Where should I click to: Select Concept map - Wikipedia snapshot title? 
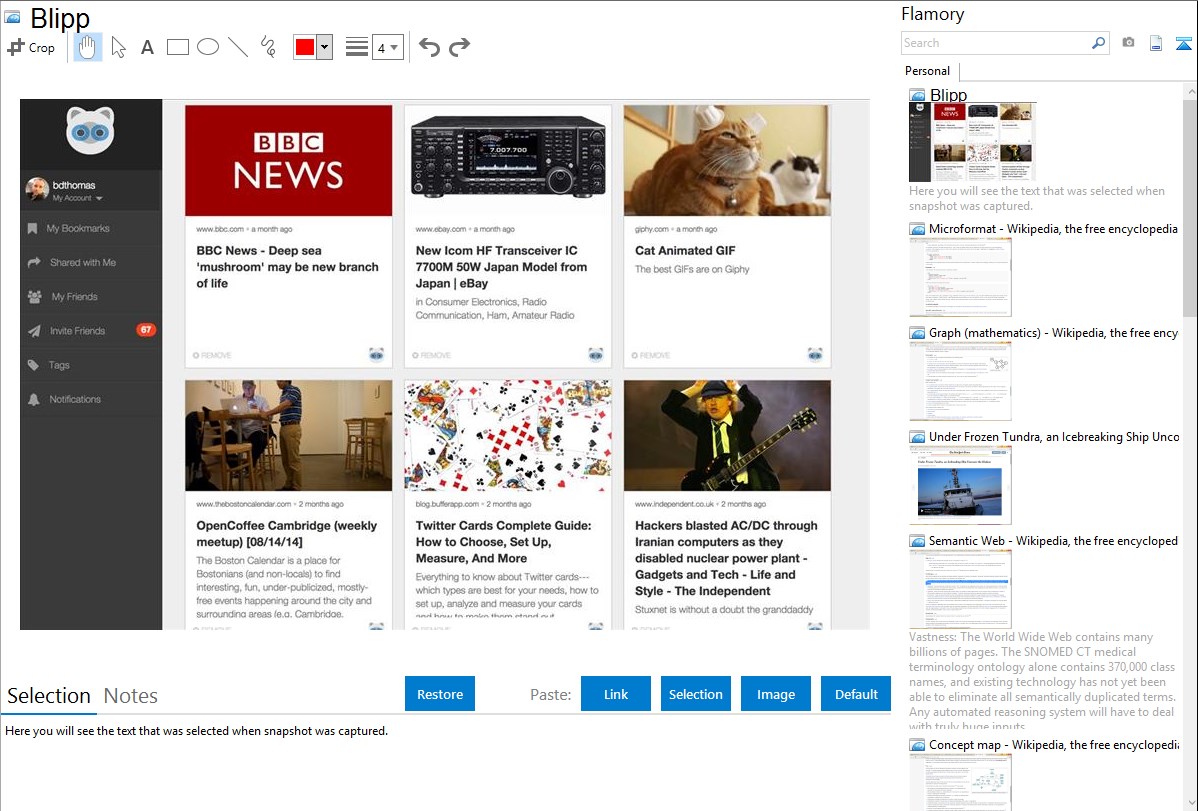coord(1053,744)
